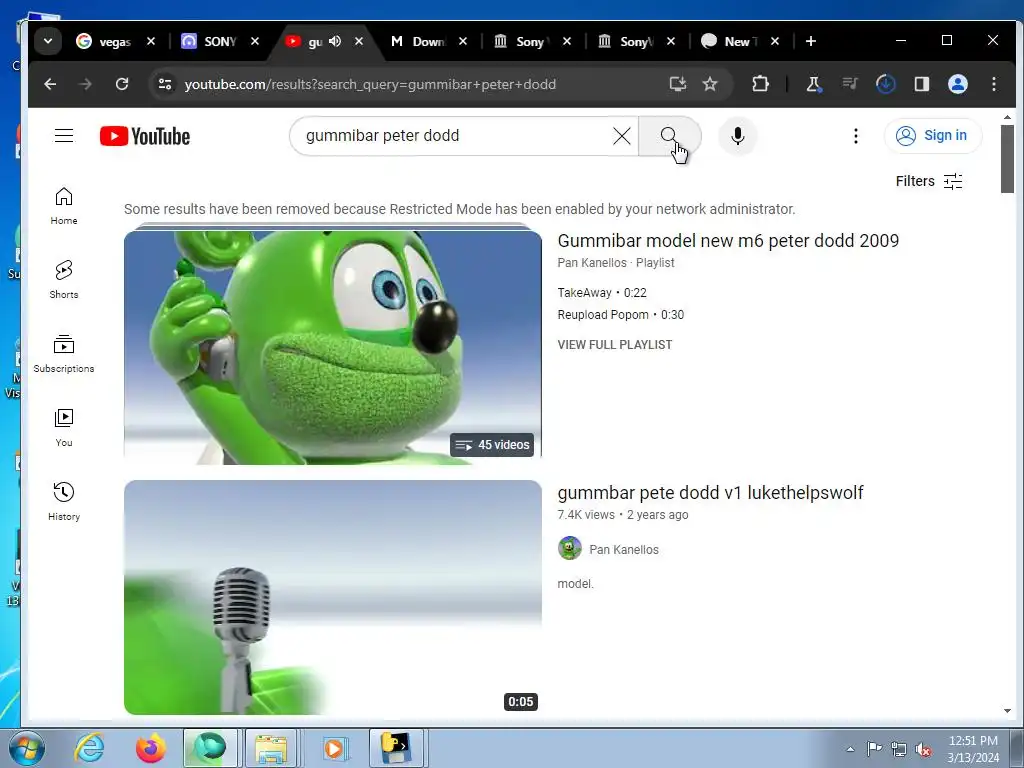
Task: Launch Firefox from taskbar
Action: pyautogui.click(x=150, y=749)
